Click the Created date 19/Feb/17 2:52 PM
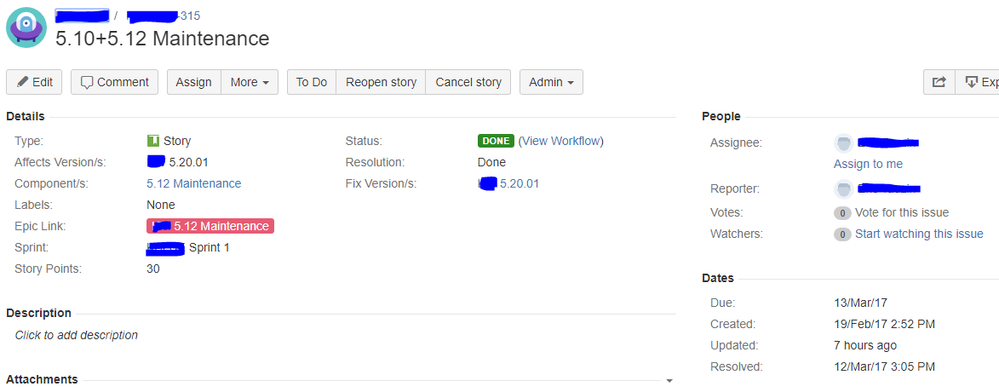This screenshot has width=999, height=388. [x=884, y=324]
